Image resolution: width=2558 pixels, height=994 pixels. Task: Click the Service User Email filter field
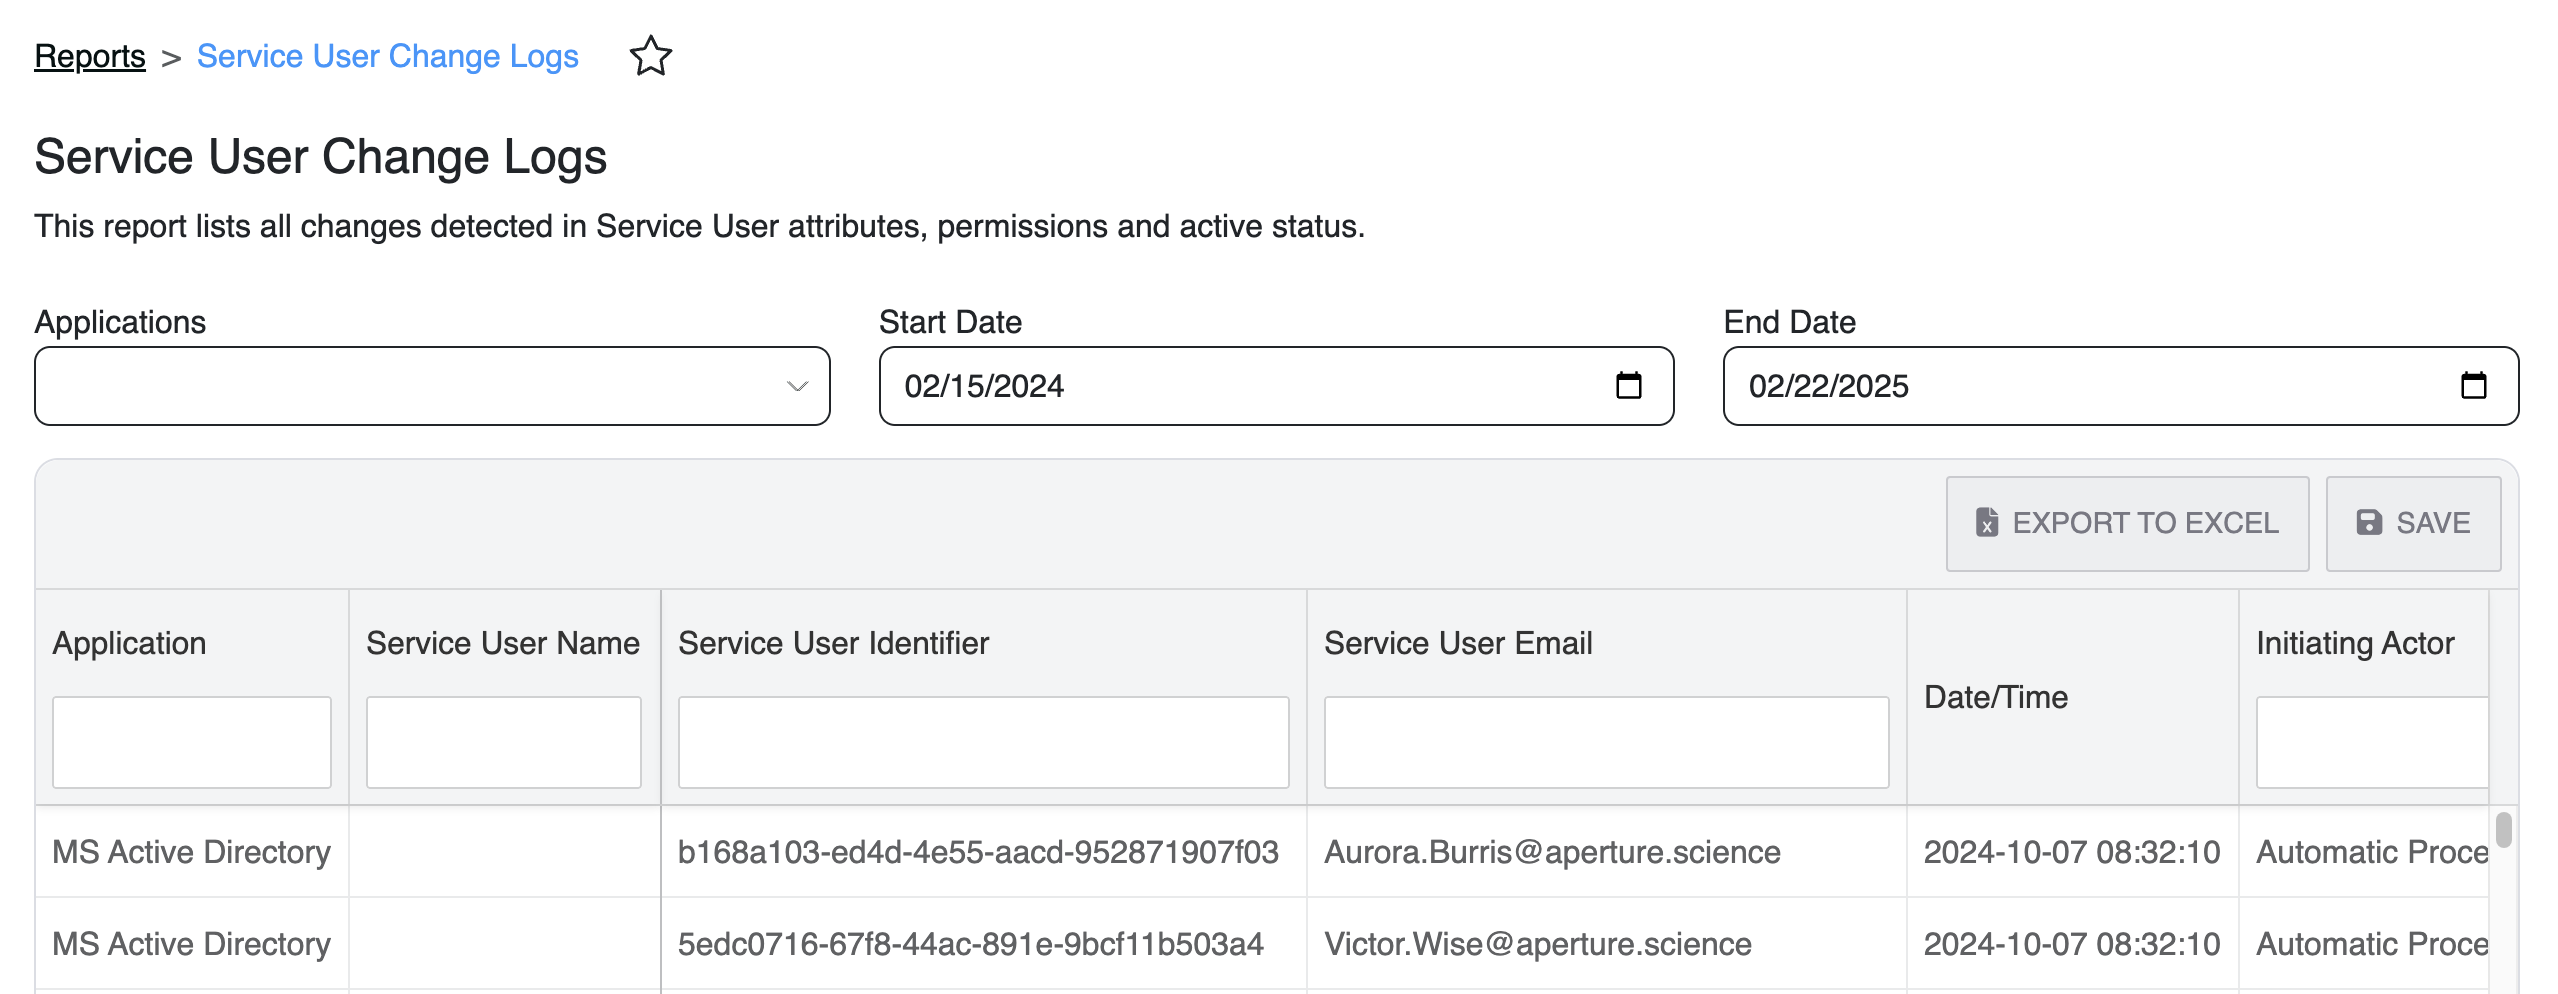1605,742
